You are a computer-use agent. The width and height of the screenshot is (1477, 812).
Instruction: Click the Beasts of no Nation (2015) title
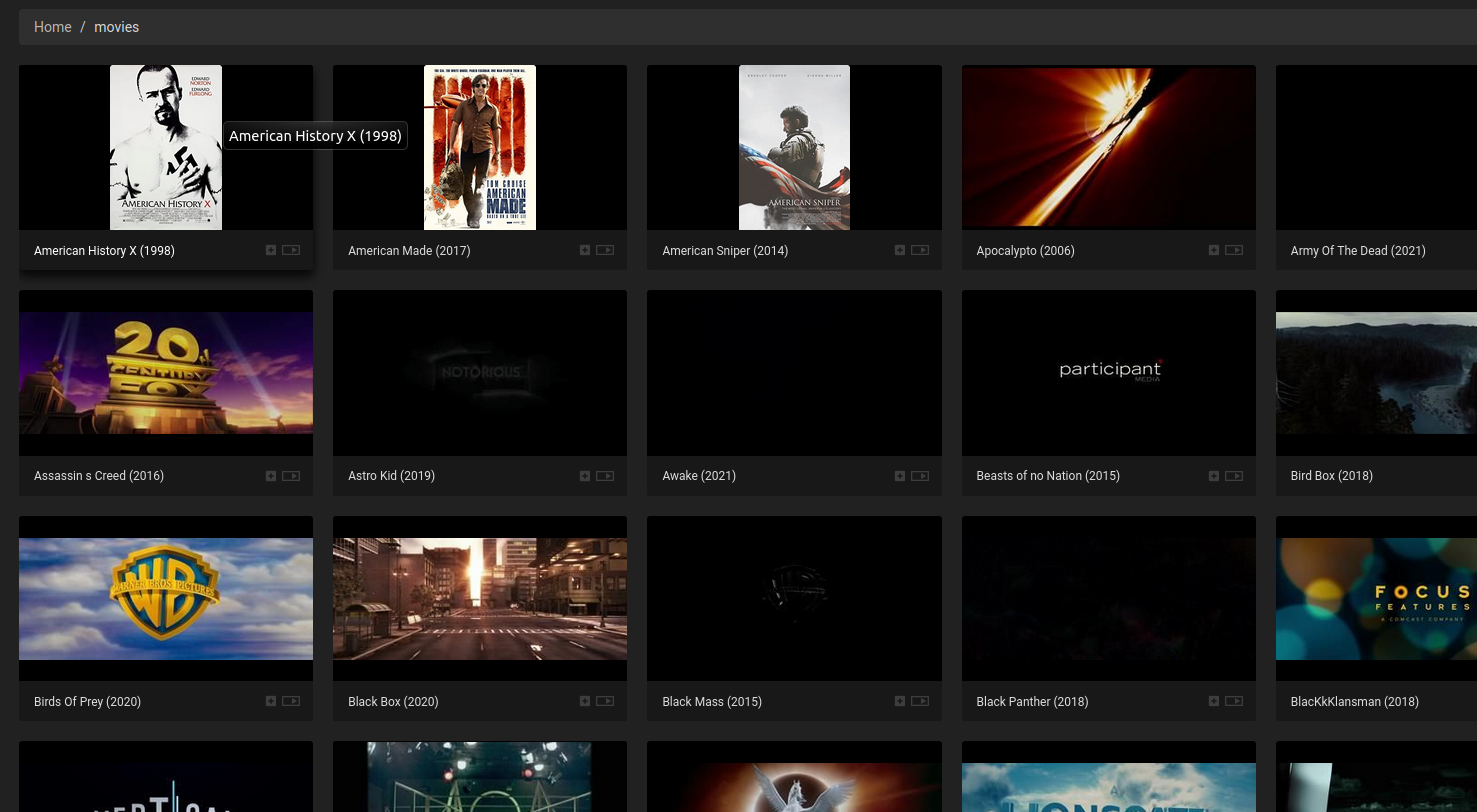pyautogui.click(x=1048, y=476)
